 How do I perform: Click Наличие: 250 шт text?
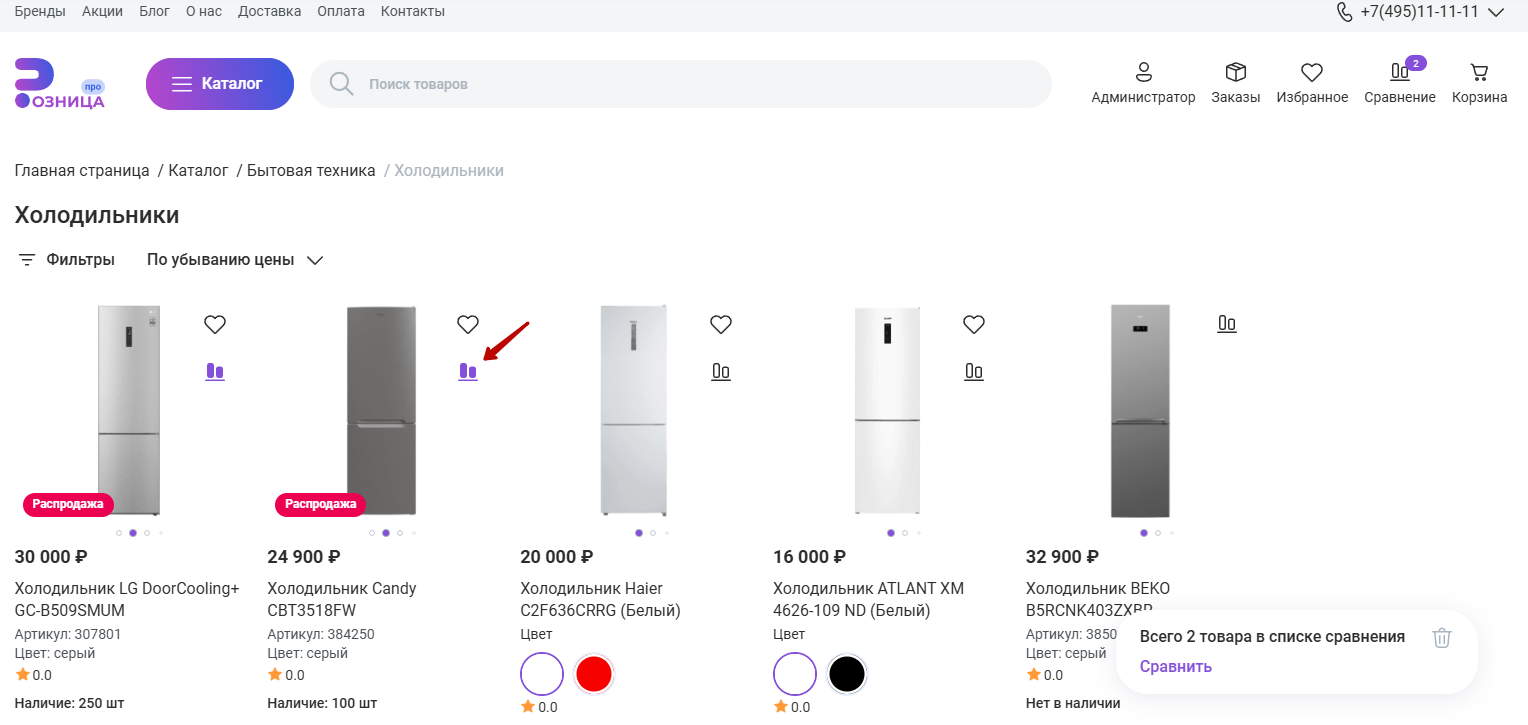(69, 703)
